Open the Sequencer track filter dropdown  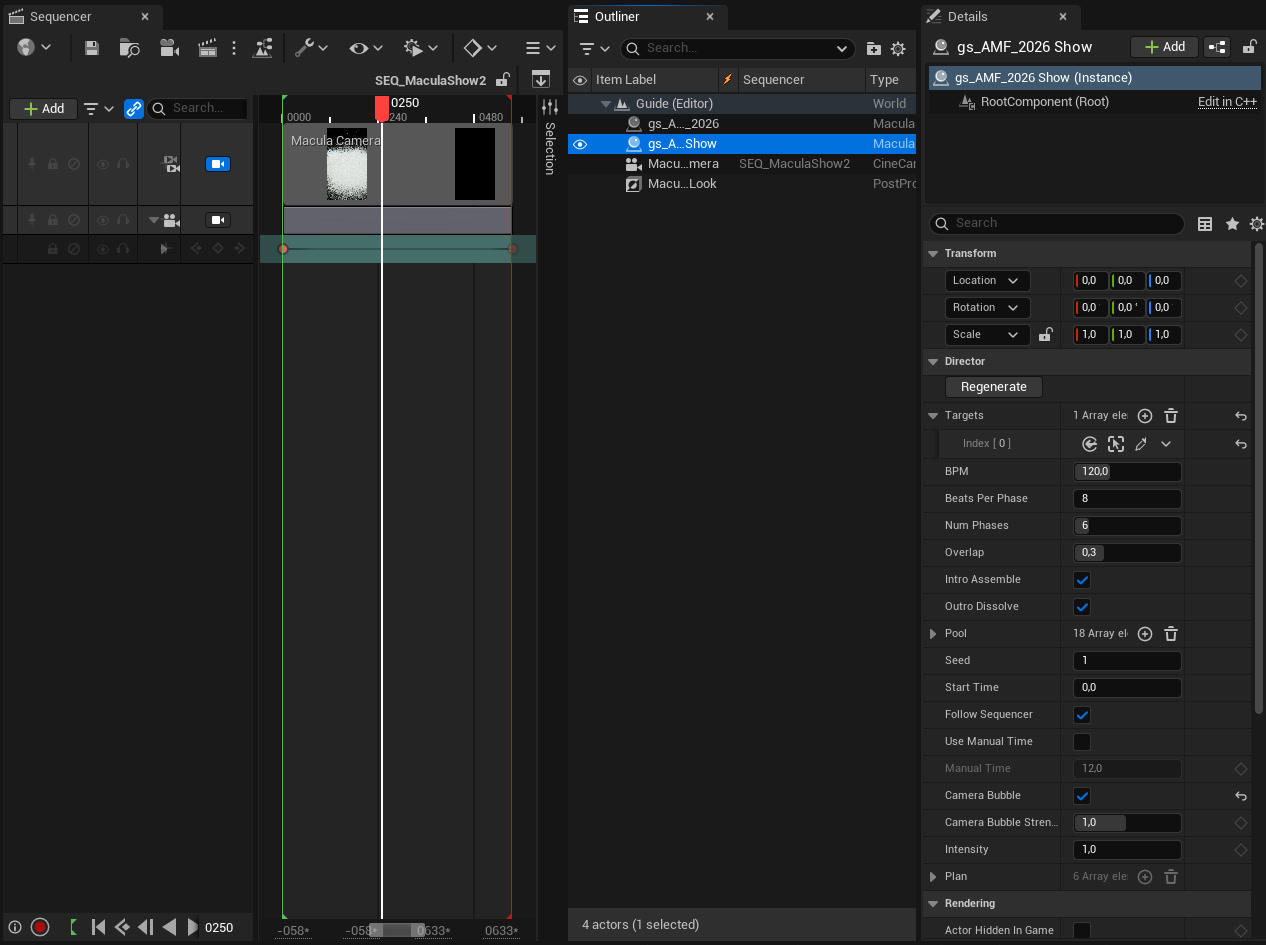click(98, 108)
